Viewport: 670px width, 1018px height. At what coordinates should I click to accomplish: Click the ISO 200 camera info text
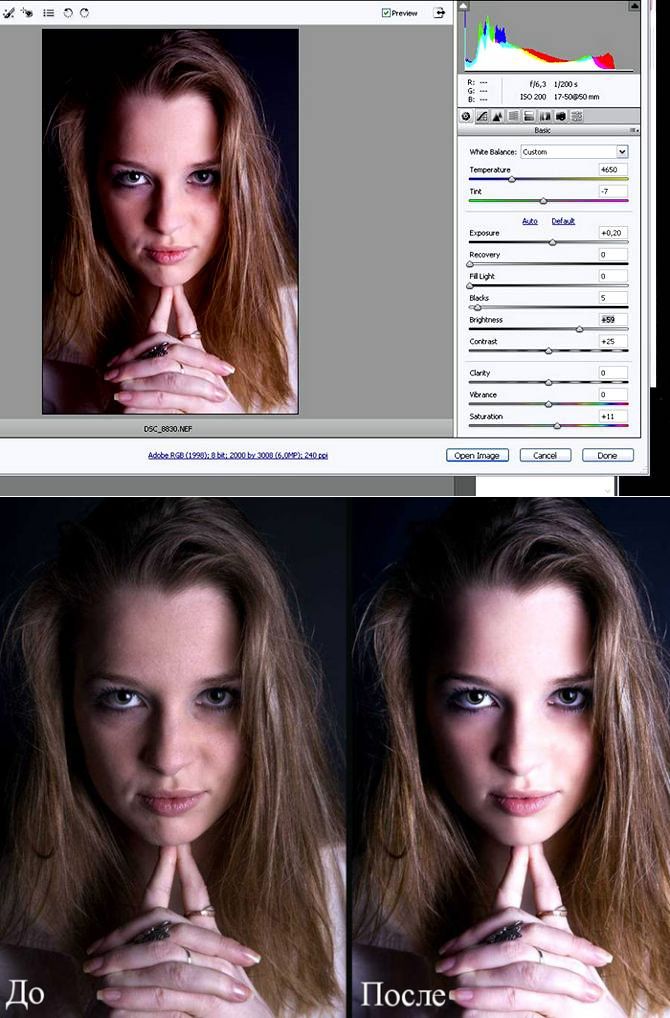pyautogui.click(x=533, y=97)
